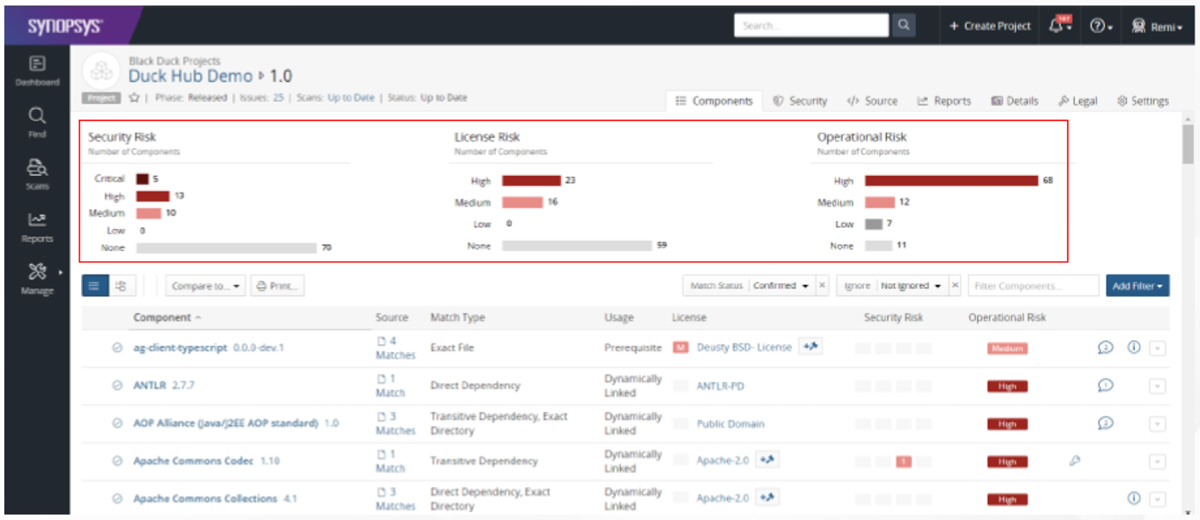
Task: Click the High bar in Operational Risk chart
Action: tap(951, 181)
